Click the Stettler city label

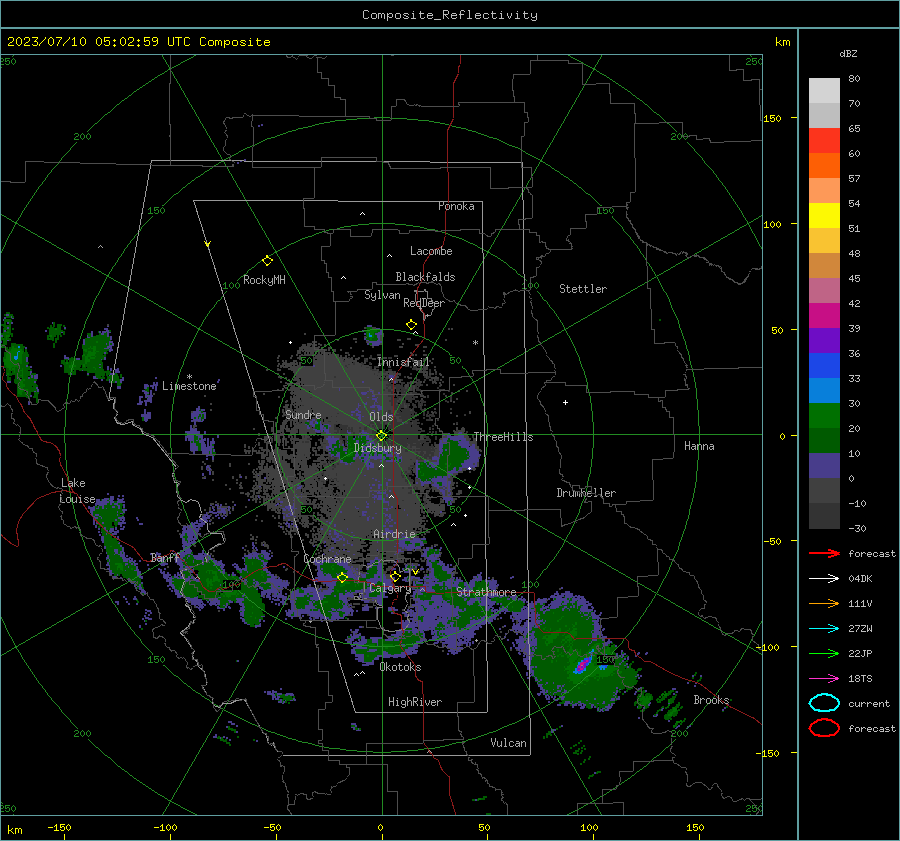tap(583, 289)
